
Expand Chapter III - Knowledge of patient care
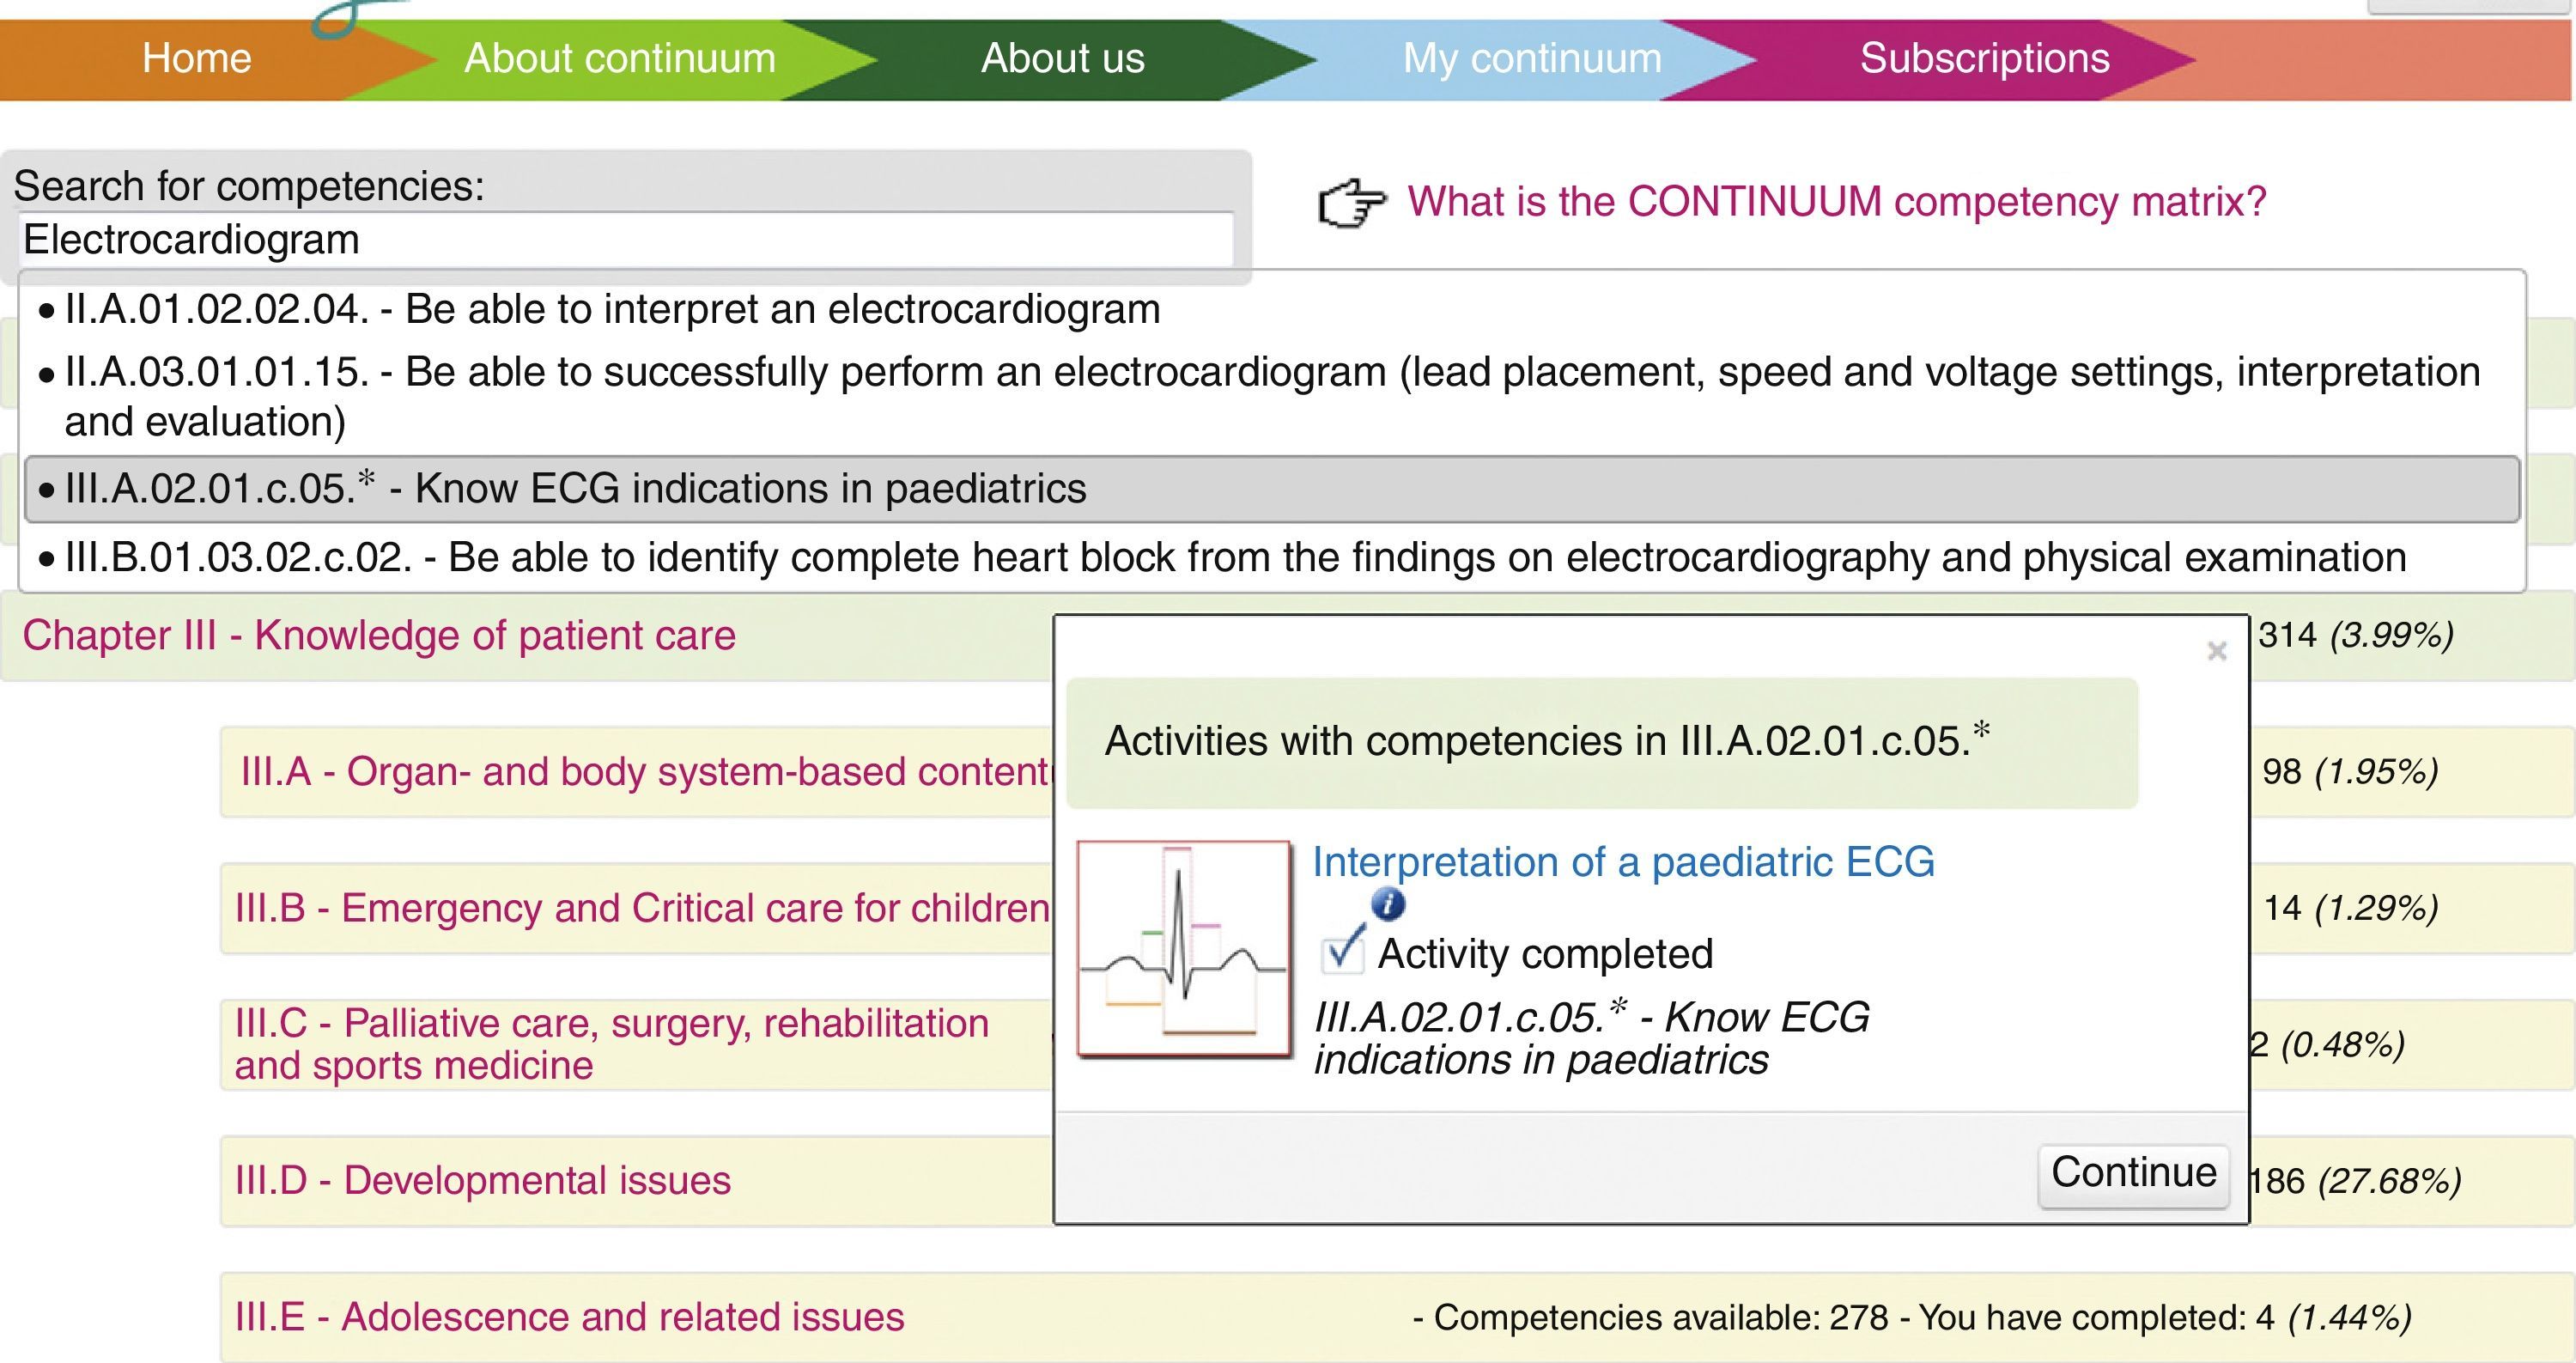pos(379,636)
